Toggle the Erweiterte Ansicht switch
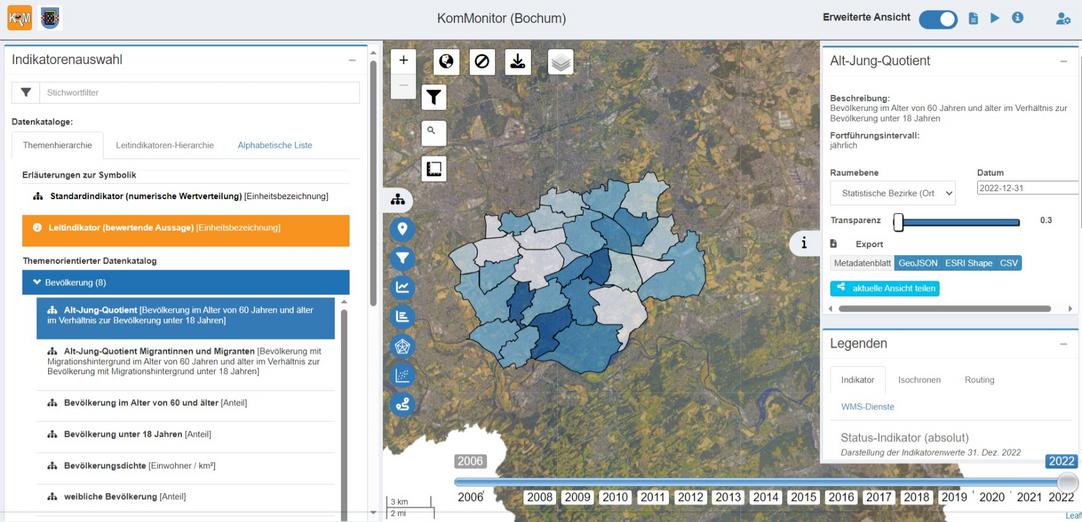Image resolution: width=1082 pixels, height=522 pixels. (x=937, y=19)
